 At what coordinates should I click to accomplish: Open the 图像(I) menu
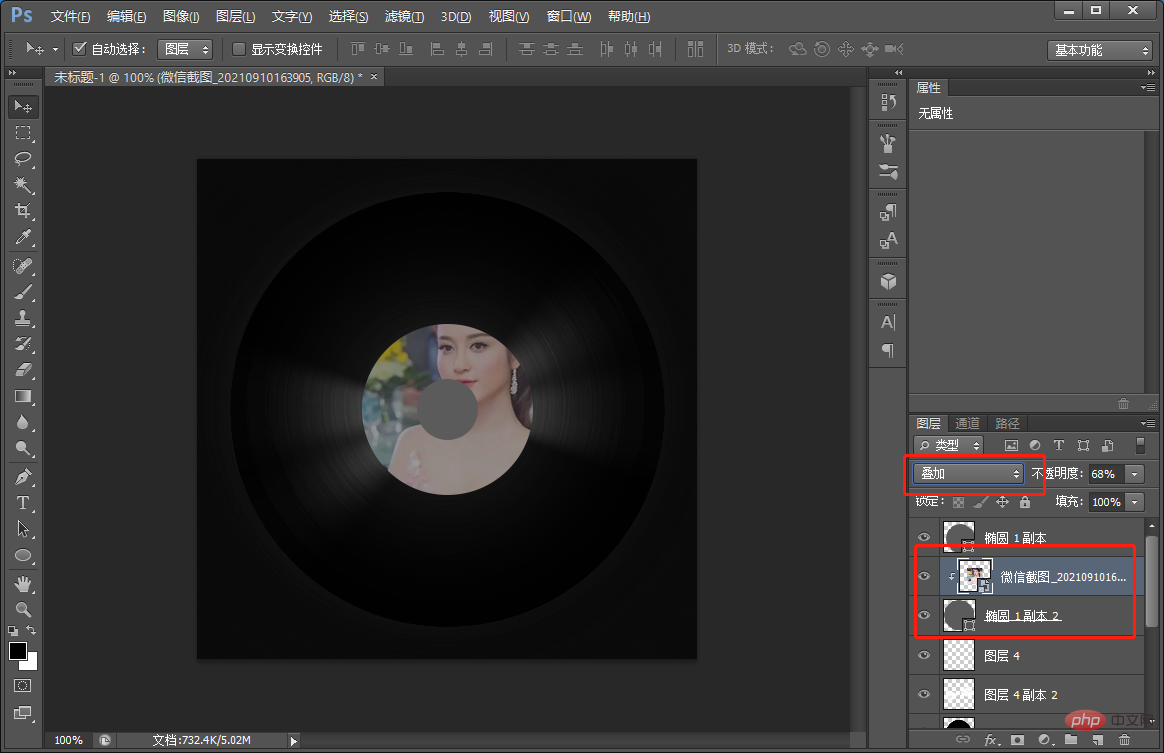(x=181, y=16)
